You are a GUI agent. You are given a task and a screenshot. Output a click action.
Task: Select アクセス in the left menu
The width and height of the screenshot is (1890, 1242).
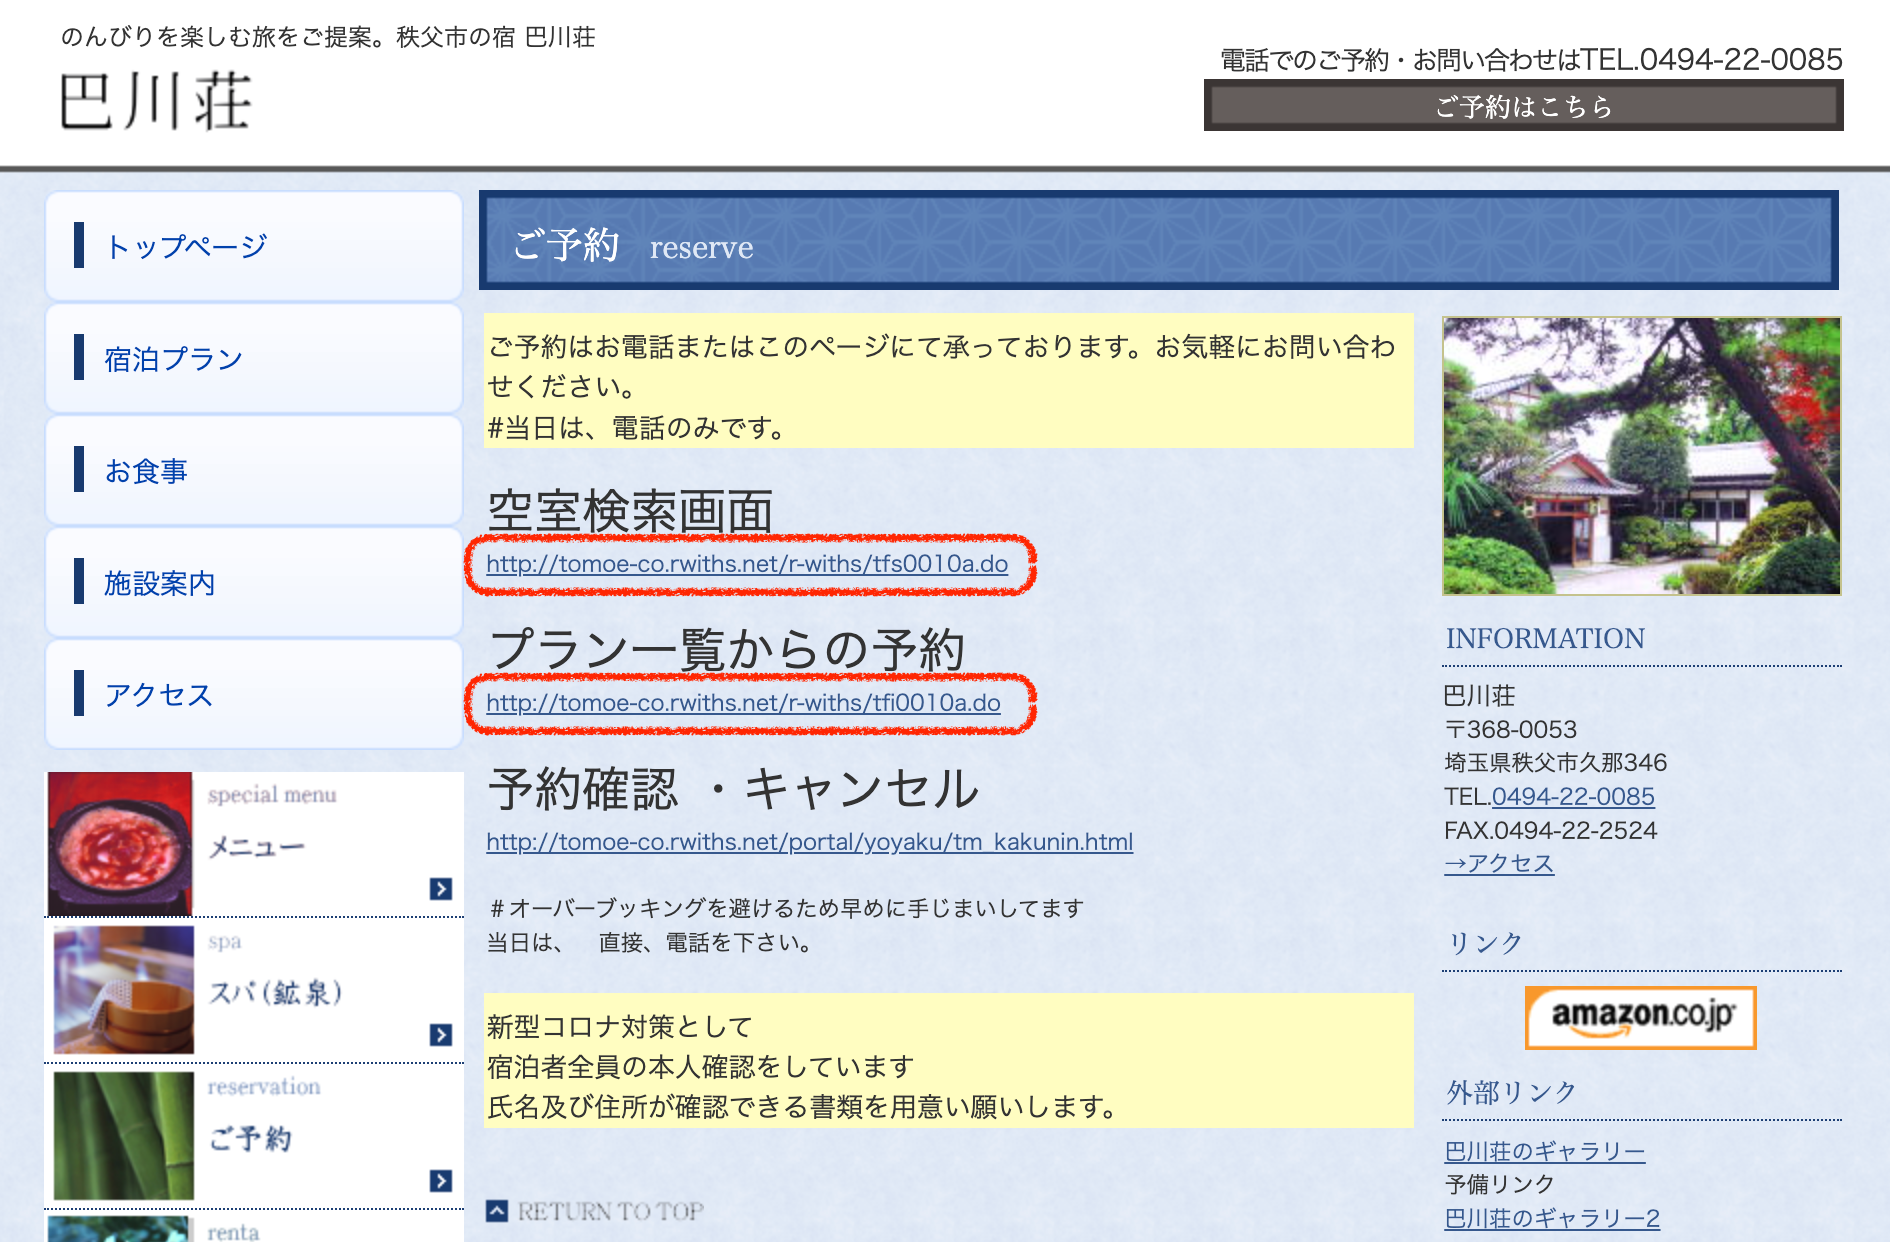point(159,695)
